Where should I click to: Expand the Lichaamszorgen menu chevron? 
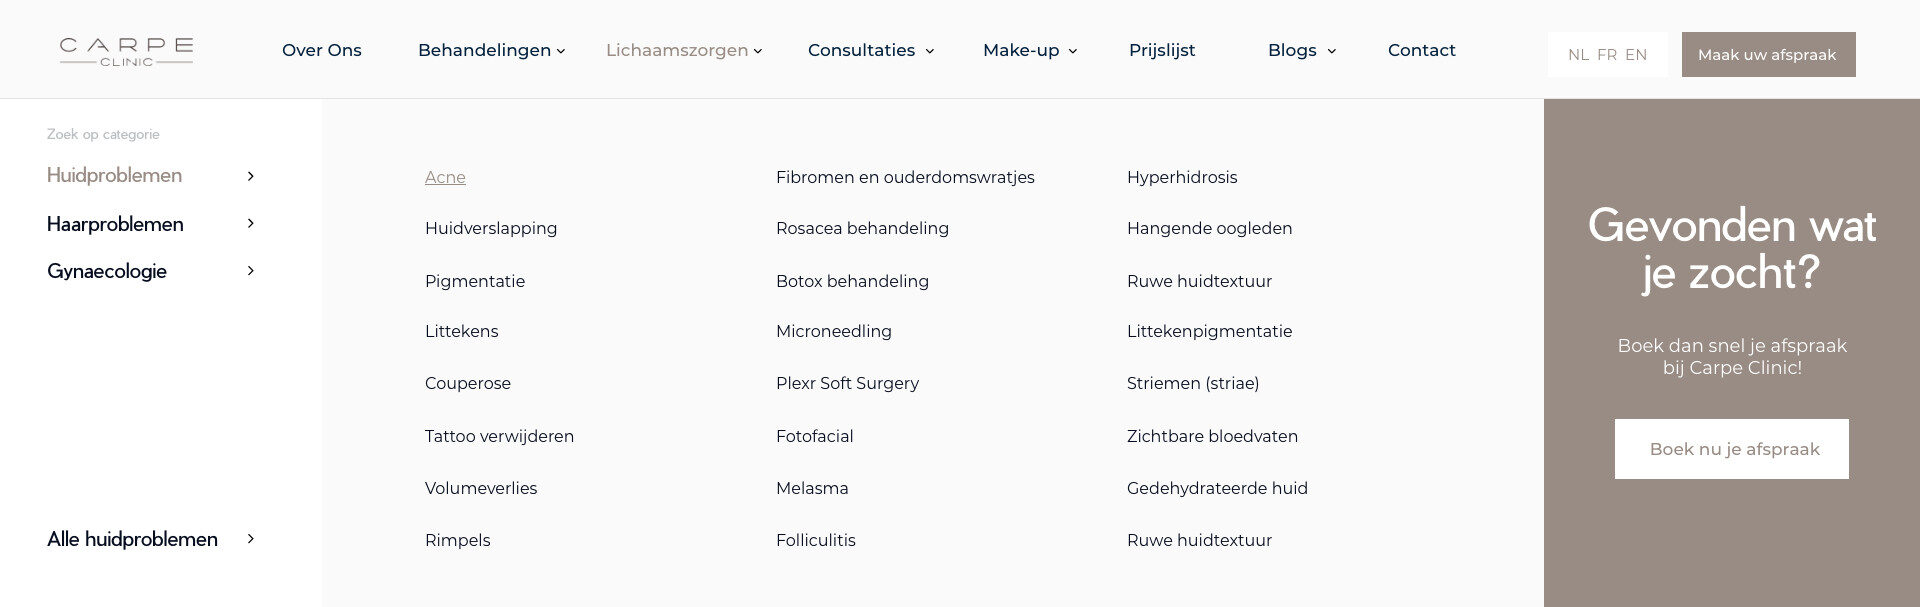(758, 51)
